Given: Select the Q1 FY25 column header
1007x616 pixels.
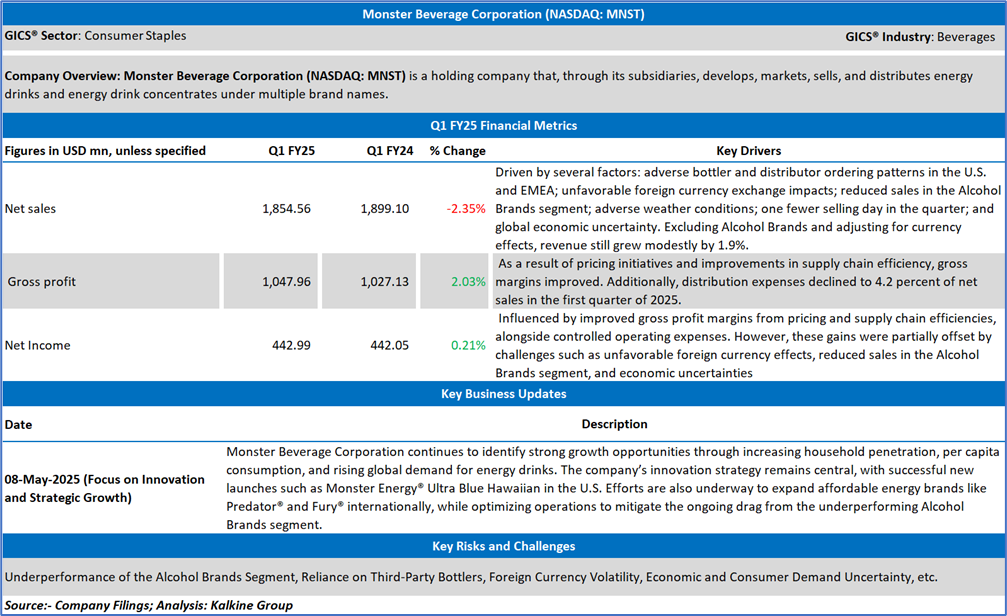Looking at the screenshot, I should 292,151.
